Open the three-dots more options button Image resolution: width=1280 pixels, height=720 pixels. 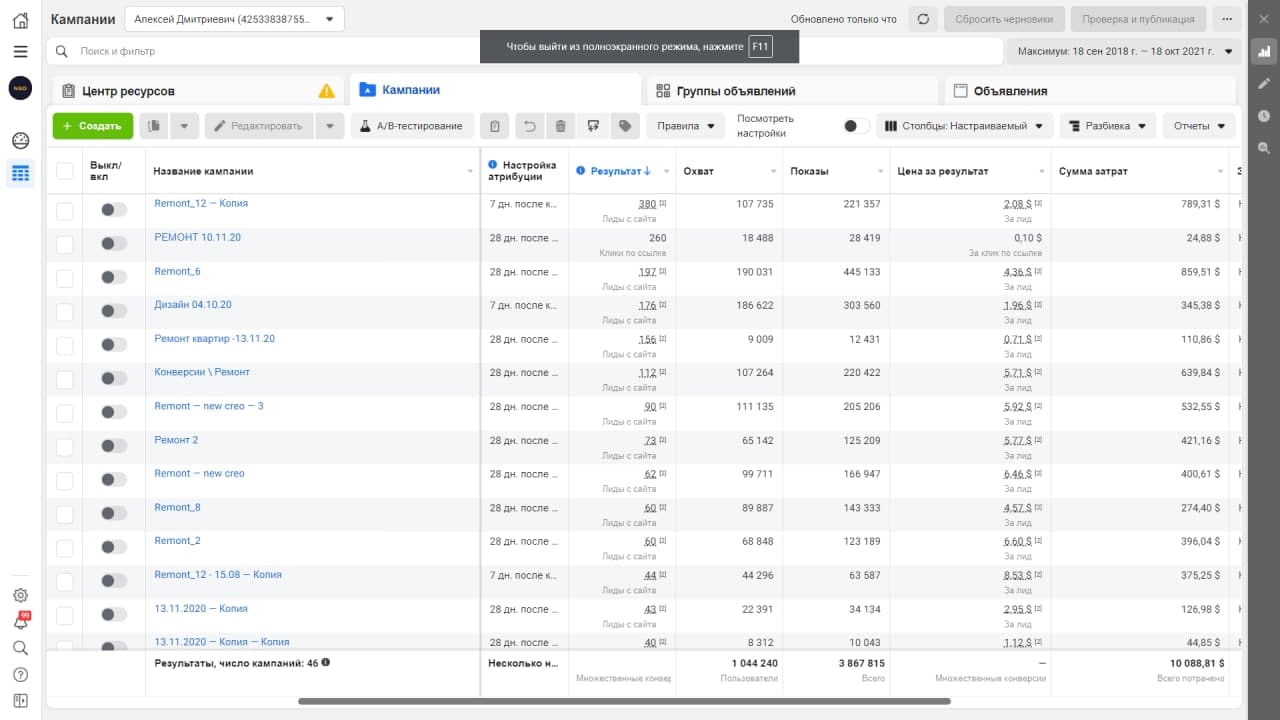(x=1227, y=19)
